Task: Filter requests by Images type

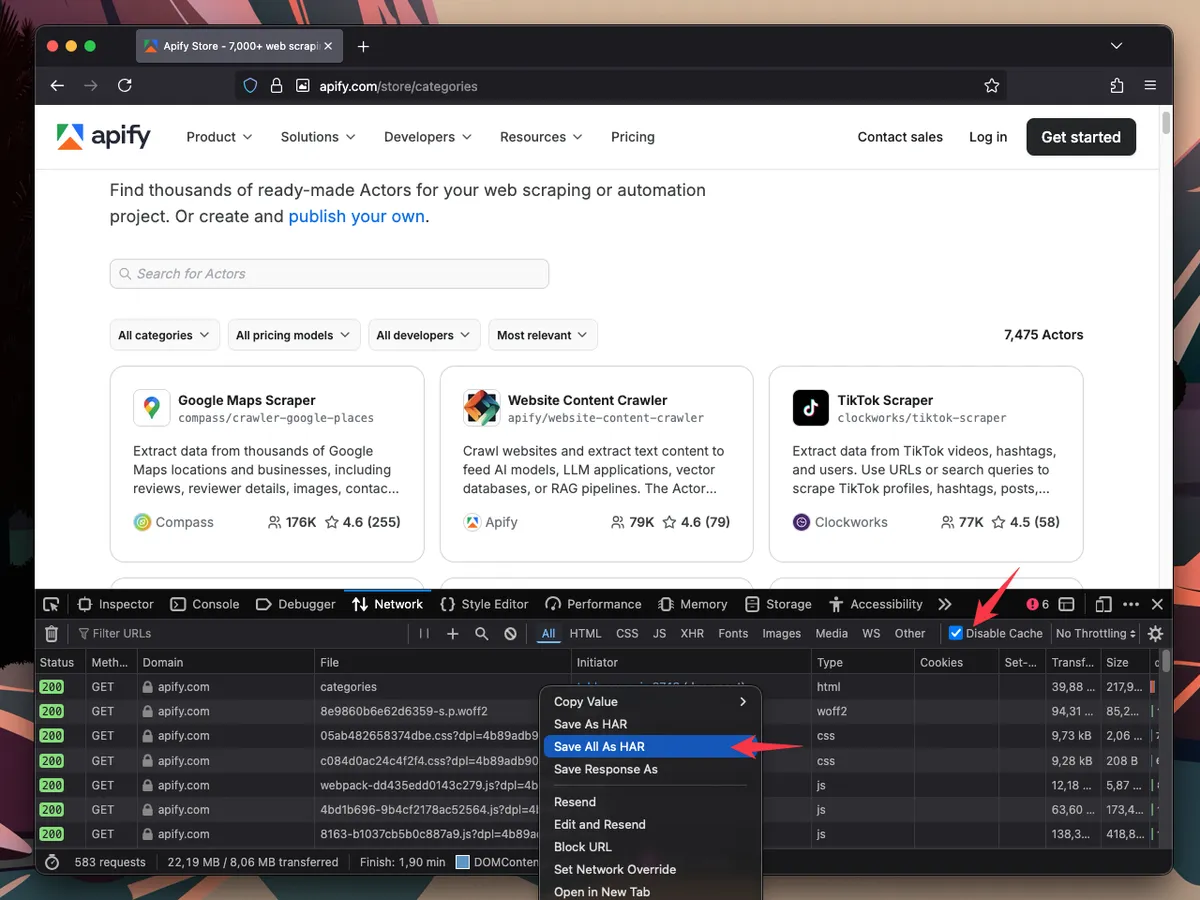Action: point(781,633)
